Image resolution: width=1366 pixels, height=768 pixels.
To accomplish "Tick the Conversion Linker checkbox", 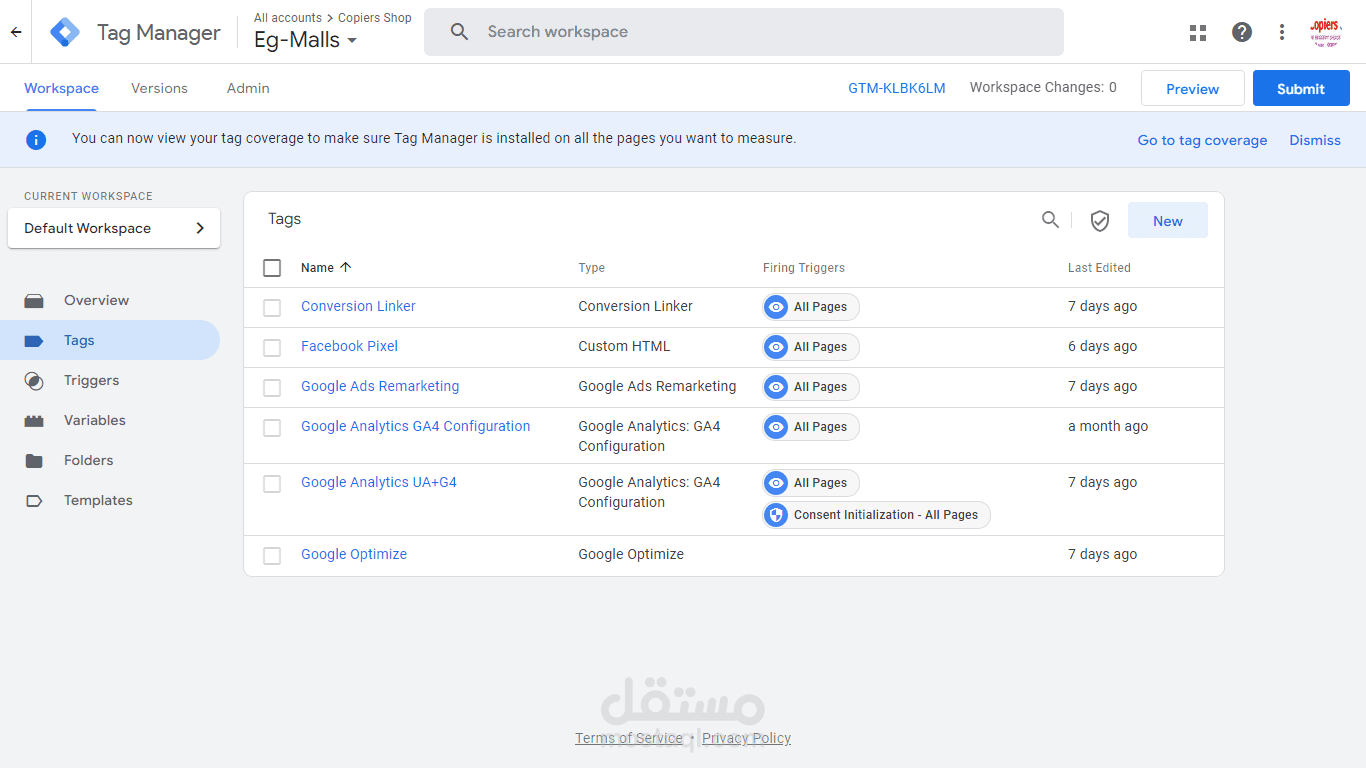I will 272,307.
